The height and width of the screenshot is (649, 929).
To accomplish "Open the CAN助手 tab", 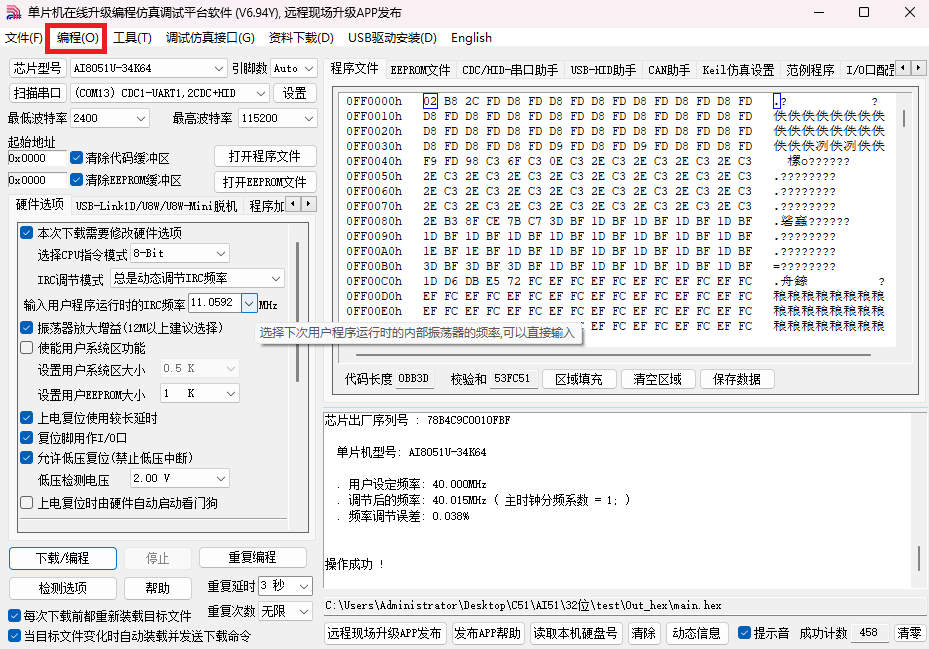I will 669,70.
